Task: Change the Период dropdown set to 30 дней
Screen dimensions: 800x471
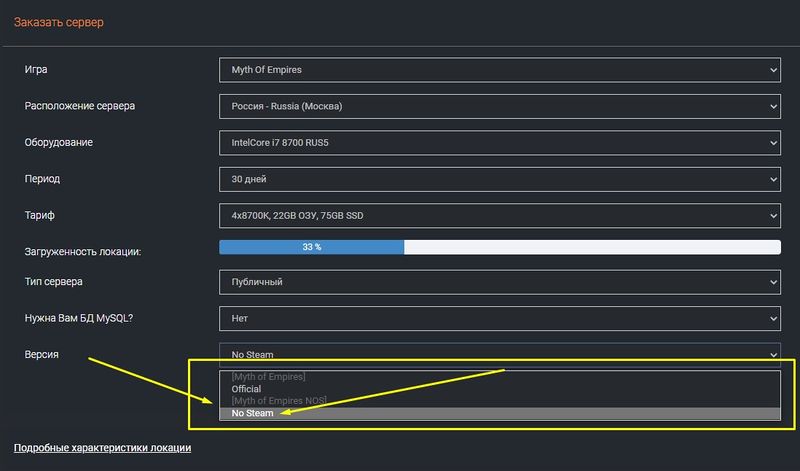Action: [x=499, y=179]
